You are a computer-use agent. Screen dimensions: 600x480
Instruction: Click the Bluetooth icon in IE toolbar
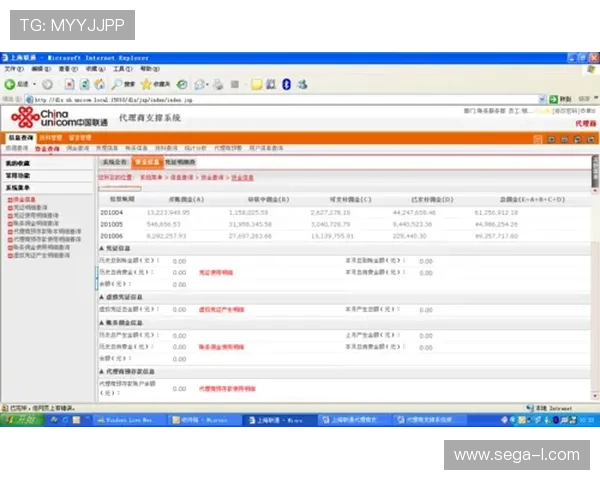286,85
